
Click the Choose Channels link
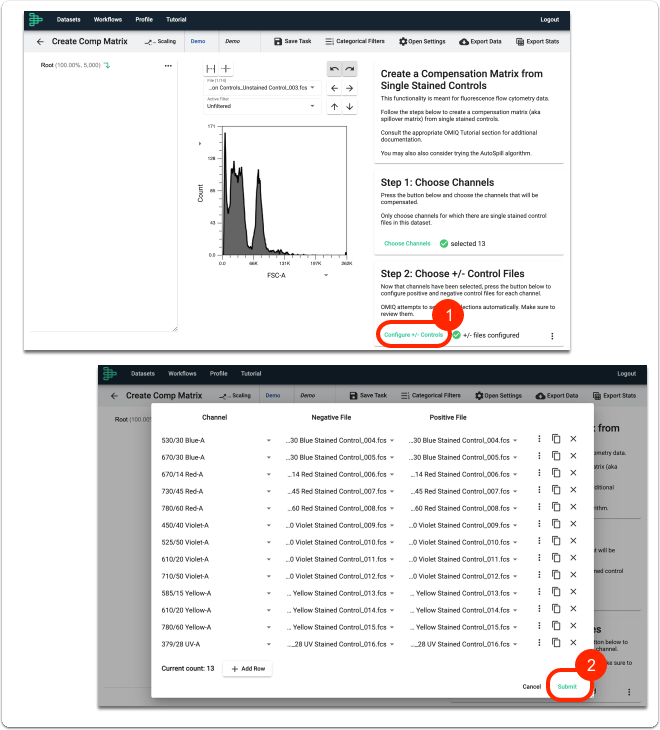pos(407,243)
